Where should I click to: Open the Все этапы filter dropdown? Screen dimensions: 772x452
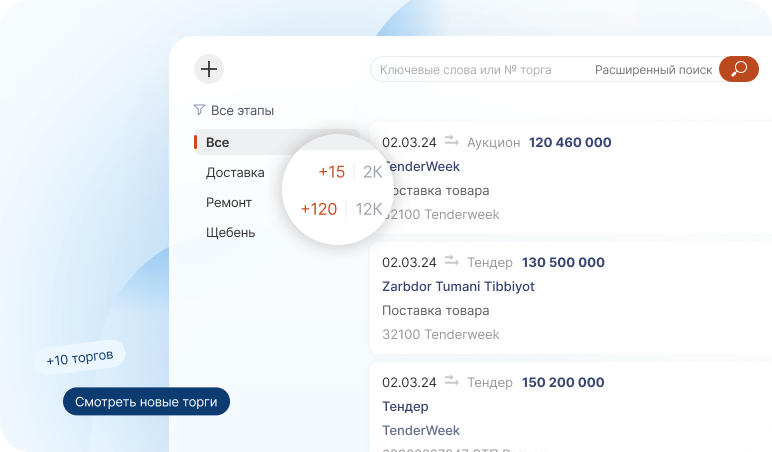click(242, 111)
